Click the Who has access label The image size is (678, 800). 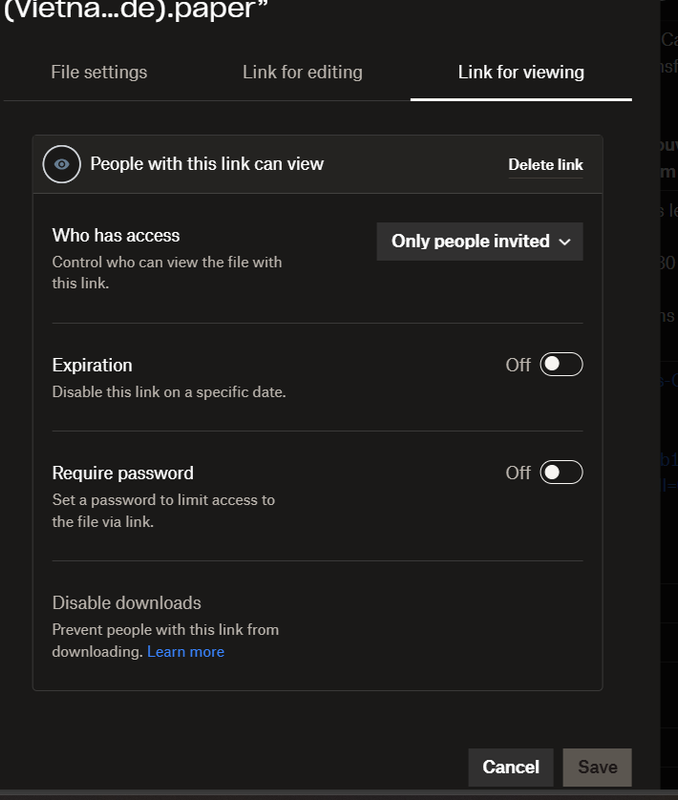point(116,236)
